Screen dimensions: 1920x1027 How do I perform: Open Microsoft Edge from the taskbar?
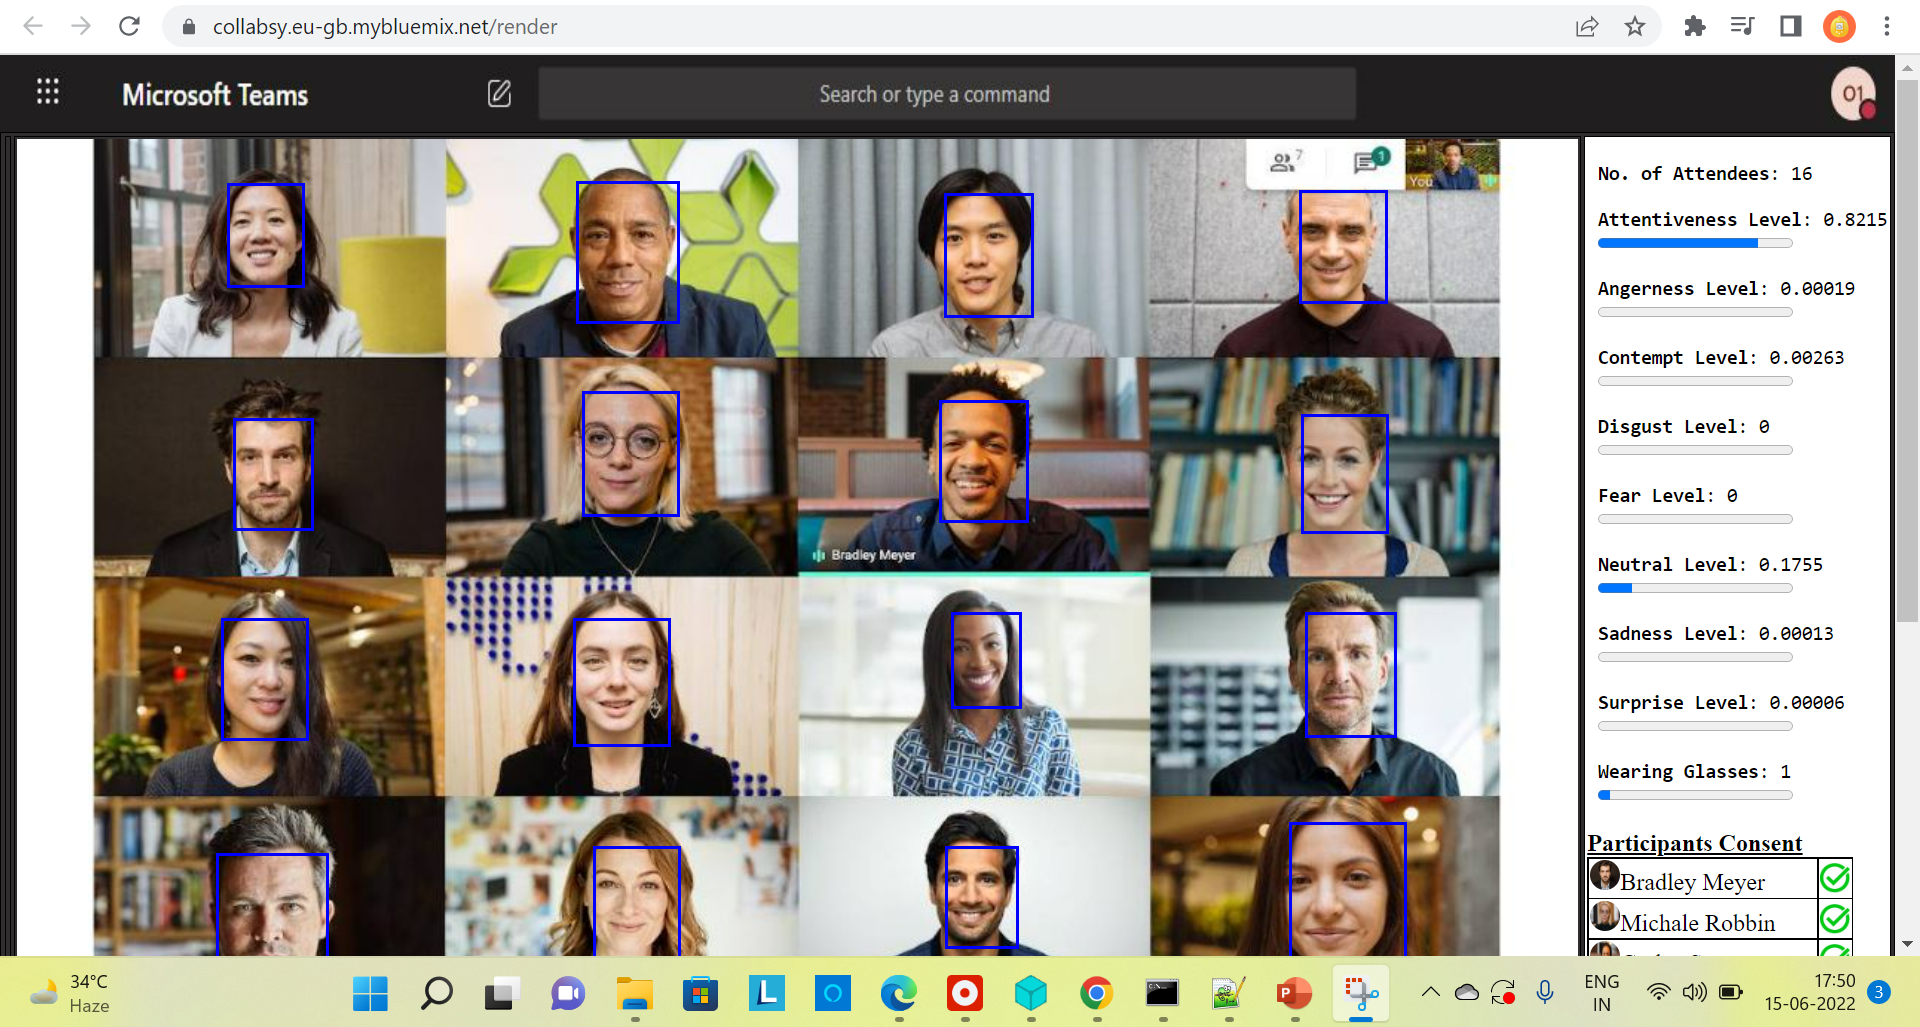[898, 993]
